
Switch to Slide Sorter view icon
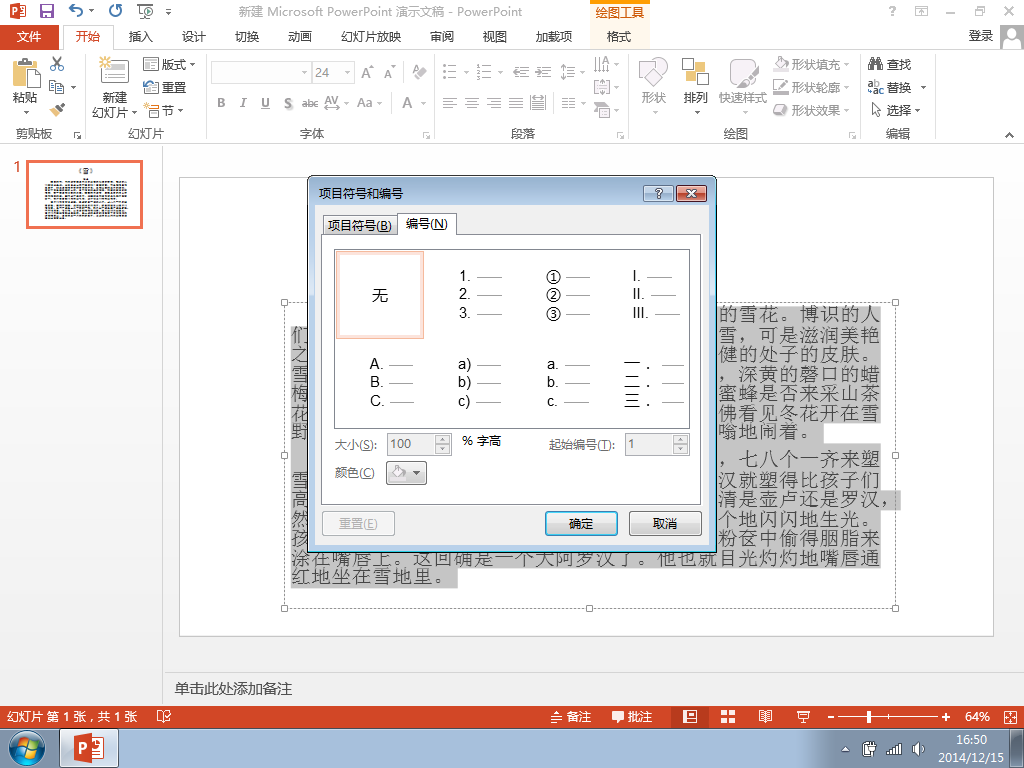click(x=728, y=716)
